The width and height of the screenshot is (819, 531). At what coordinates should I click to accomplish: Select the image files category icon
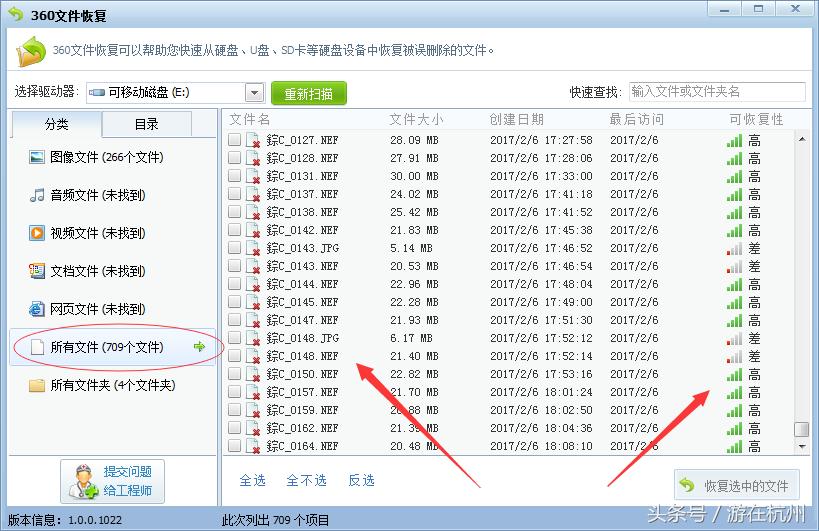tap(37, 157)
